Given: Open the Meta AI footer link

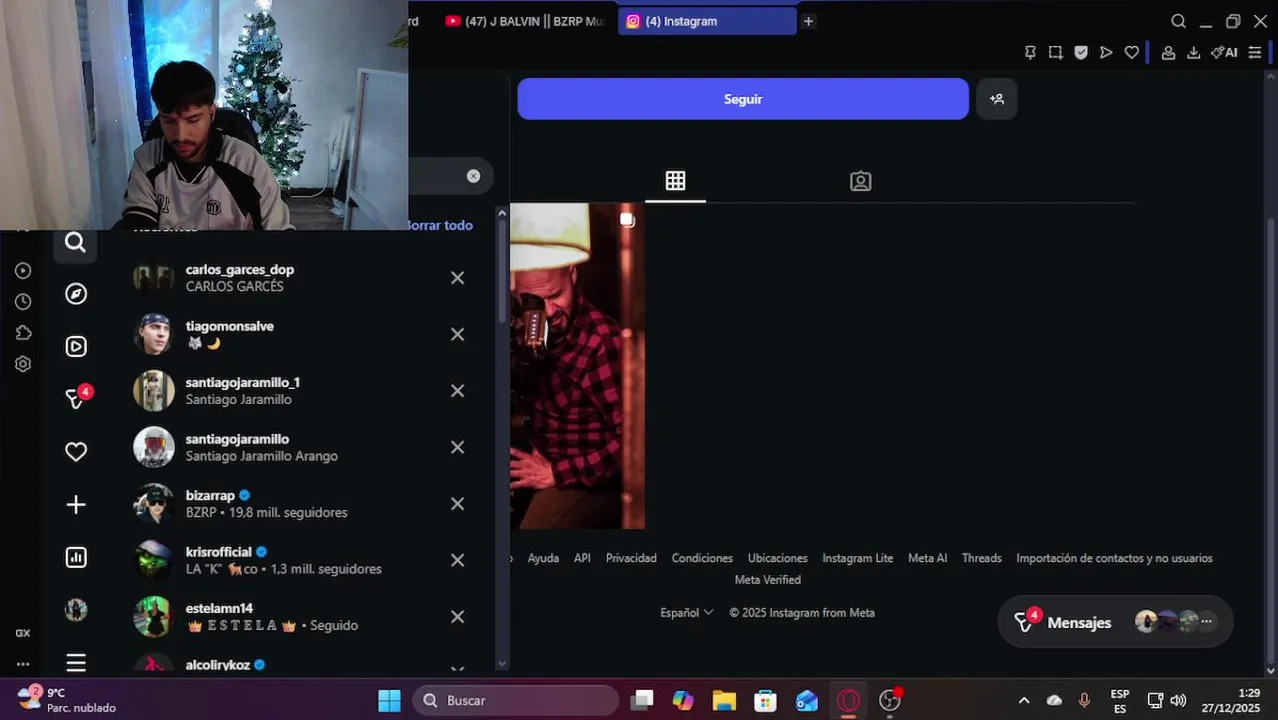Looking at the screenshot, I should pyautogui.click(x=927, y=558).
